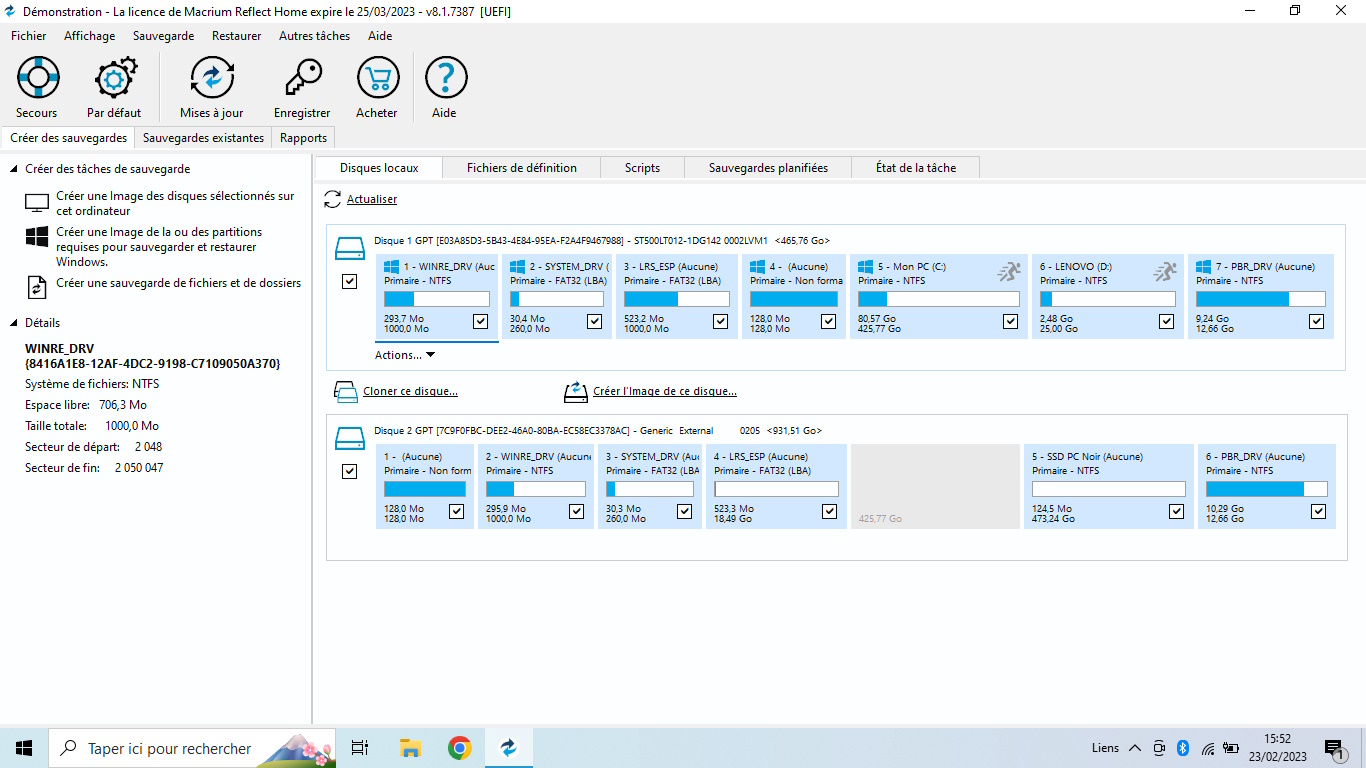Click the running figure icon on Mon PC (C:)

tap(1009, 270)
